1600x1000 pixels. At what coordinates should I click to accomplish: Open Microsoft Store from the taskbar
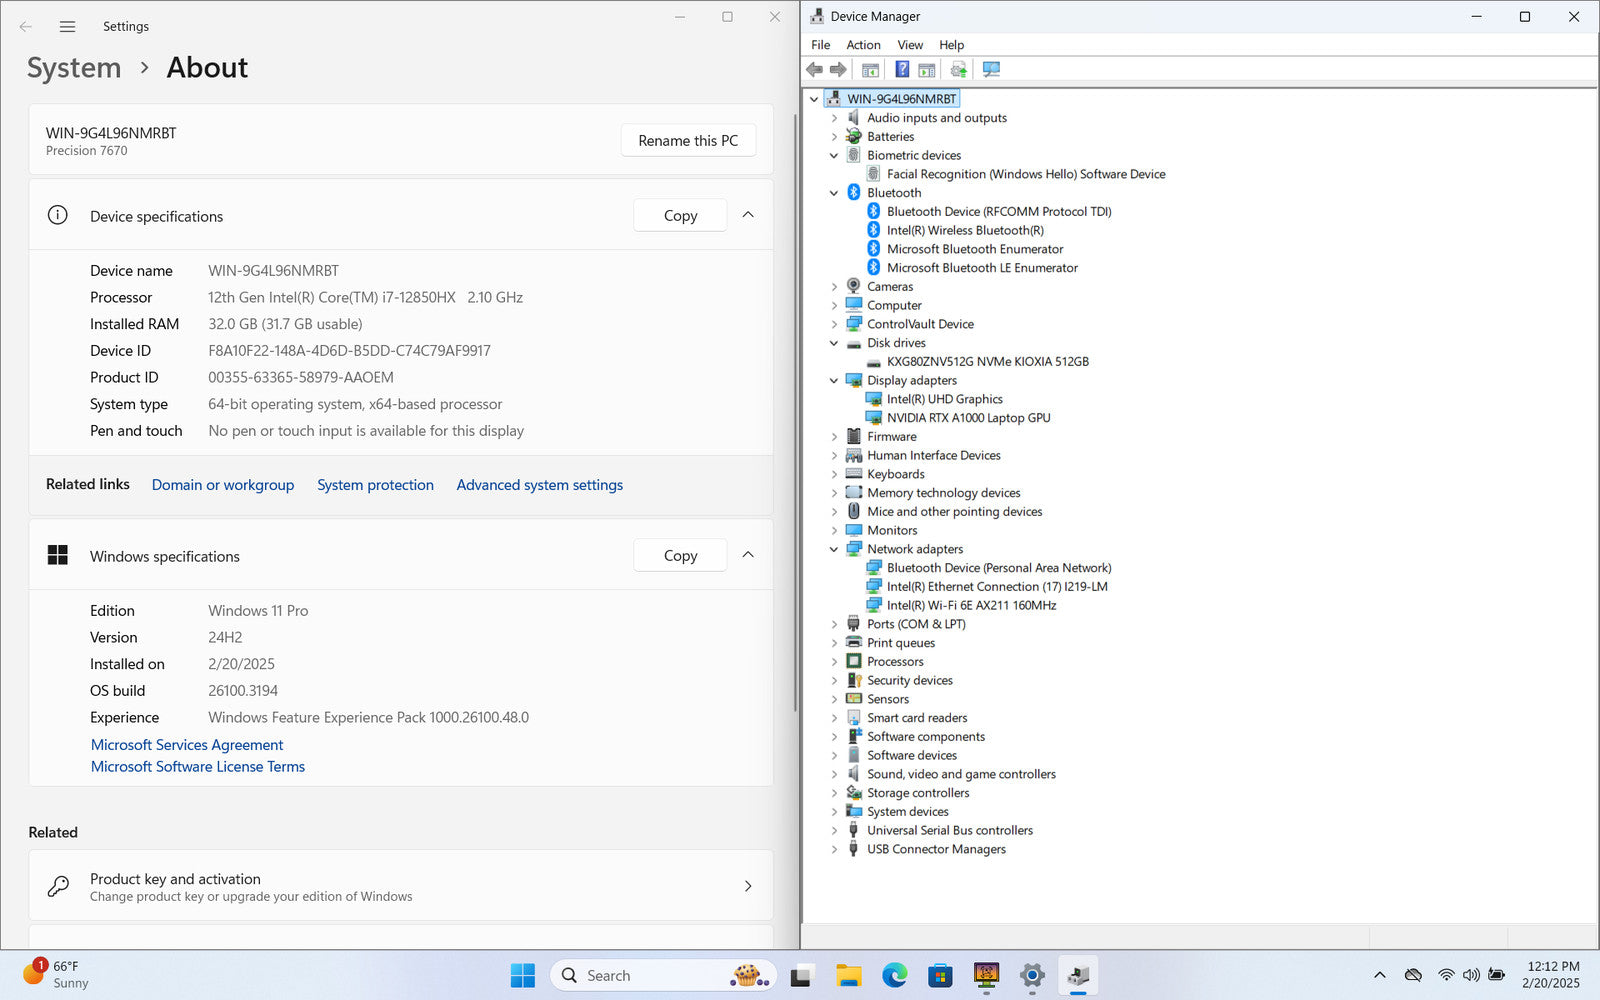[940, 976]
